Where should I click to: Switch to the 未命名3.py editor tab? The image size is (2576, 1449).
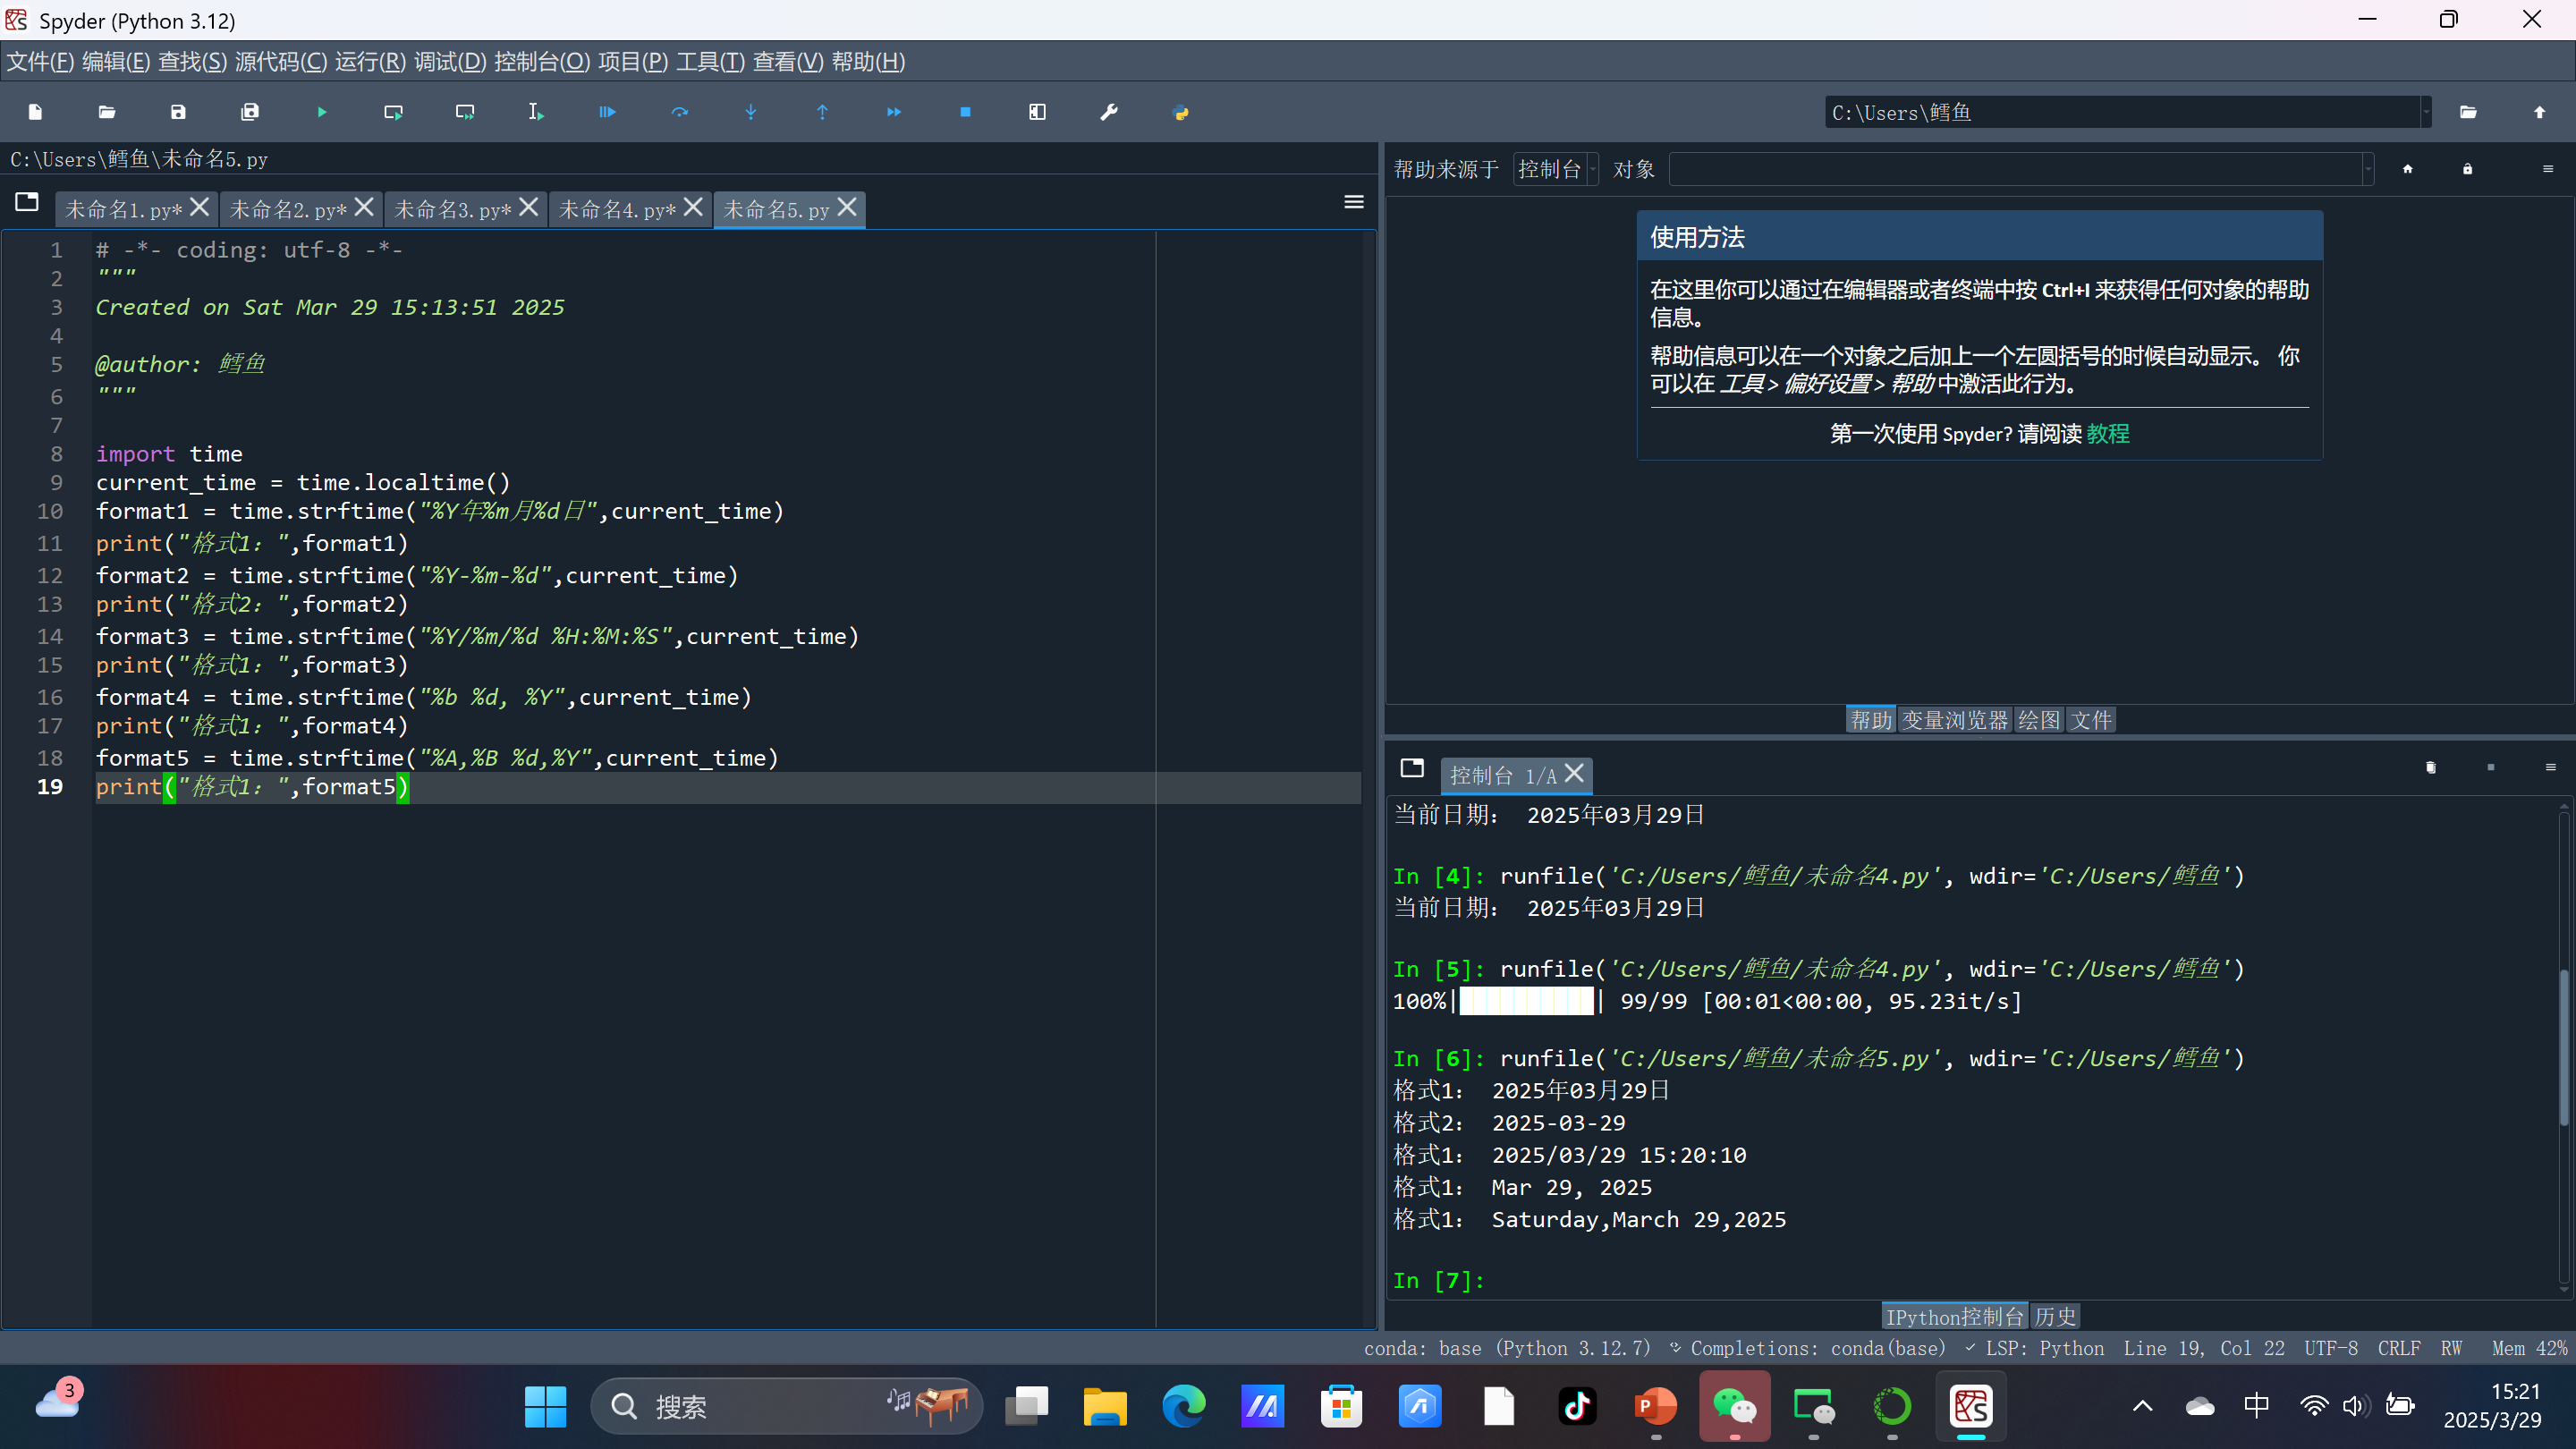click(x=453, y=209)
